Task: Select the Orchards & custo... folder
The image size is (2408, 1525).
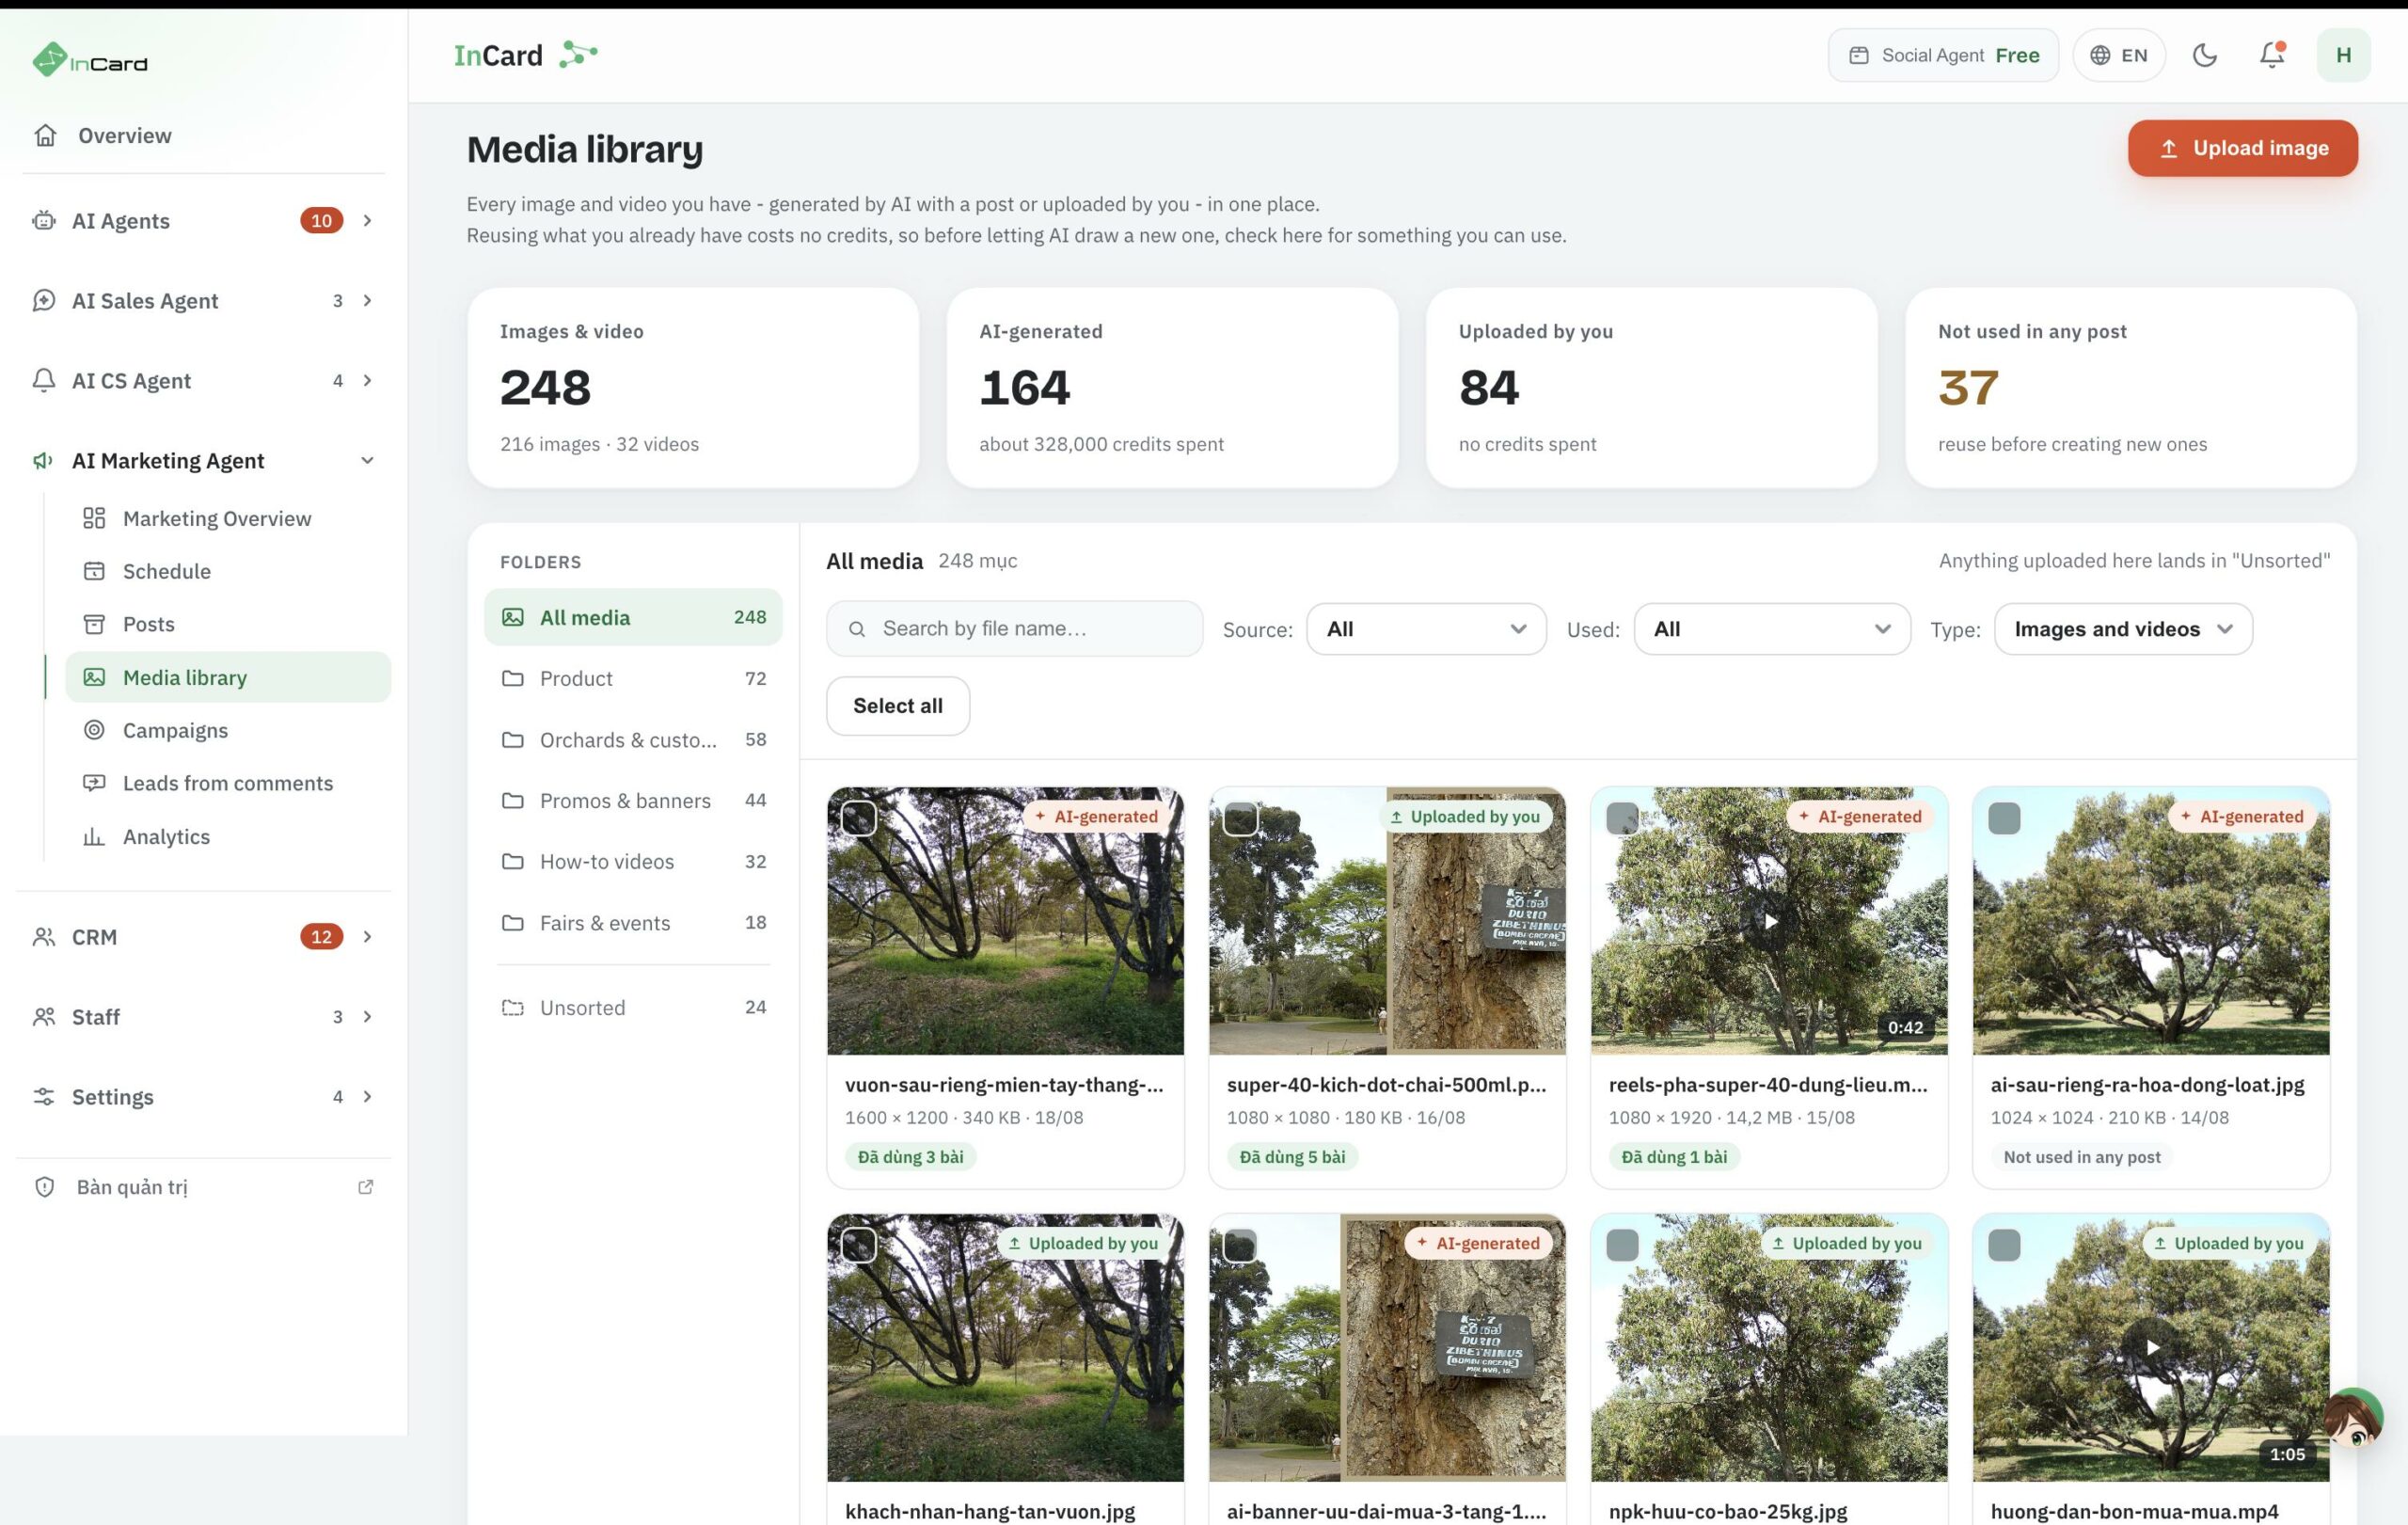Action: 633,740
